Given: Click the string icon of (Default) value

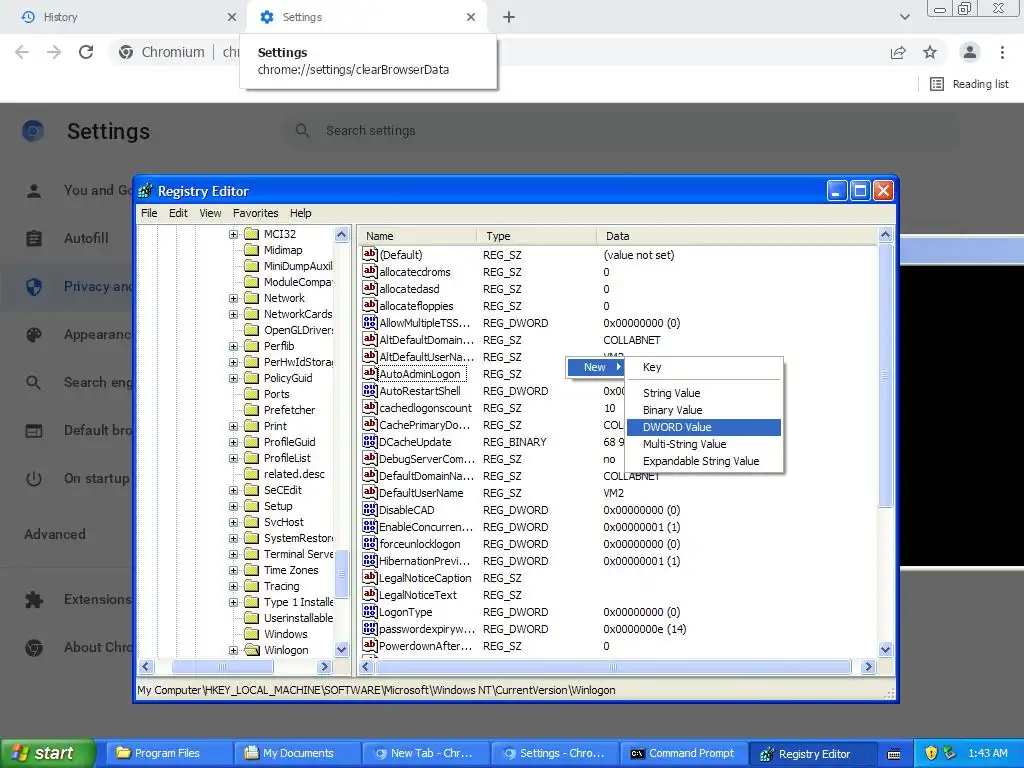Looking at the screenshot, I should pos(370,254).
